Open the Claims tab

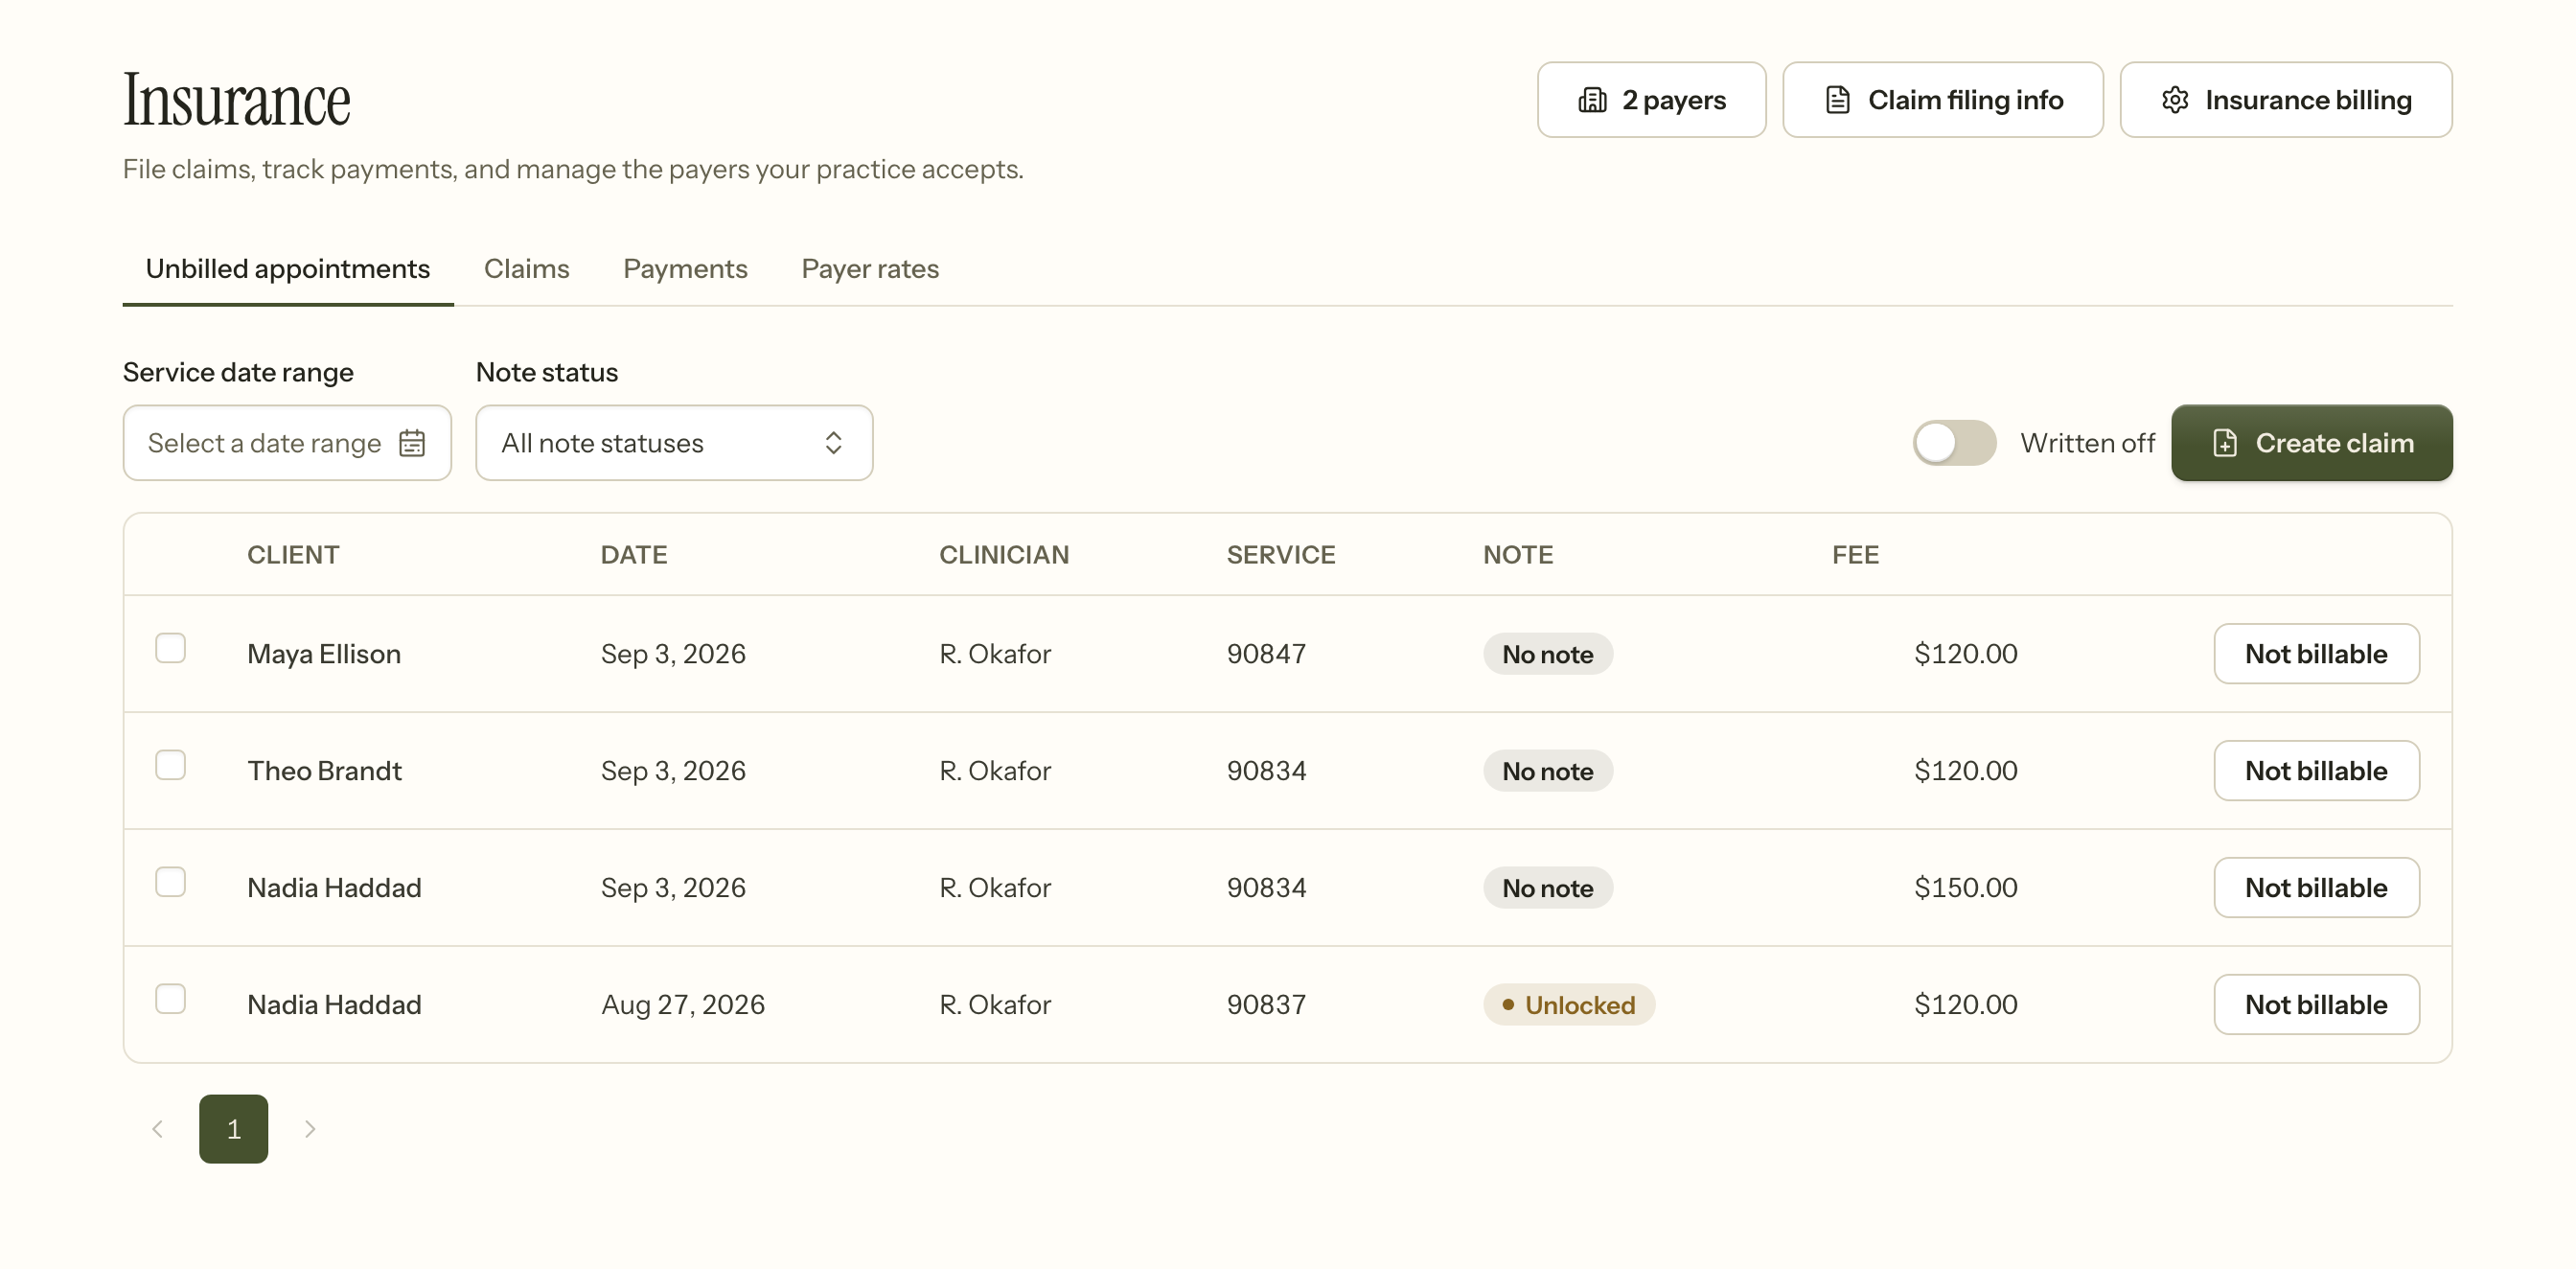[527, 269]
